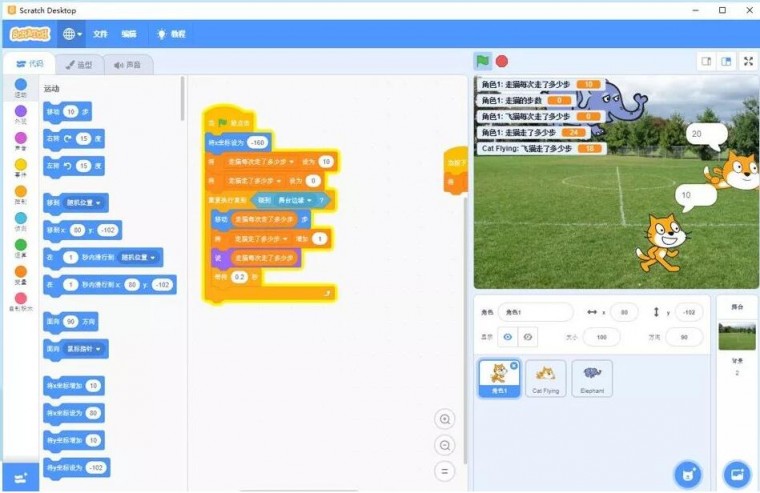Select the 外观 (Looks) category circle
This screenshot has width=760, height=493.
click(x=20, y=111)
